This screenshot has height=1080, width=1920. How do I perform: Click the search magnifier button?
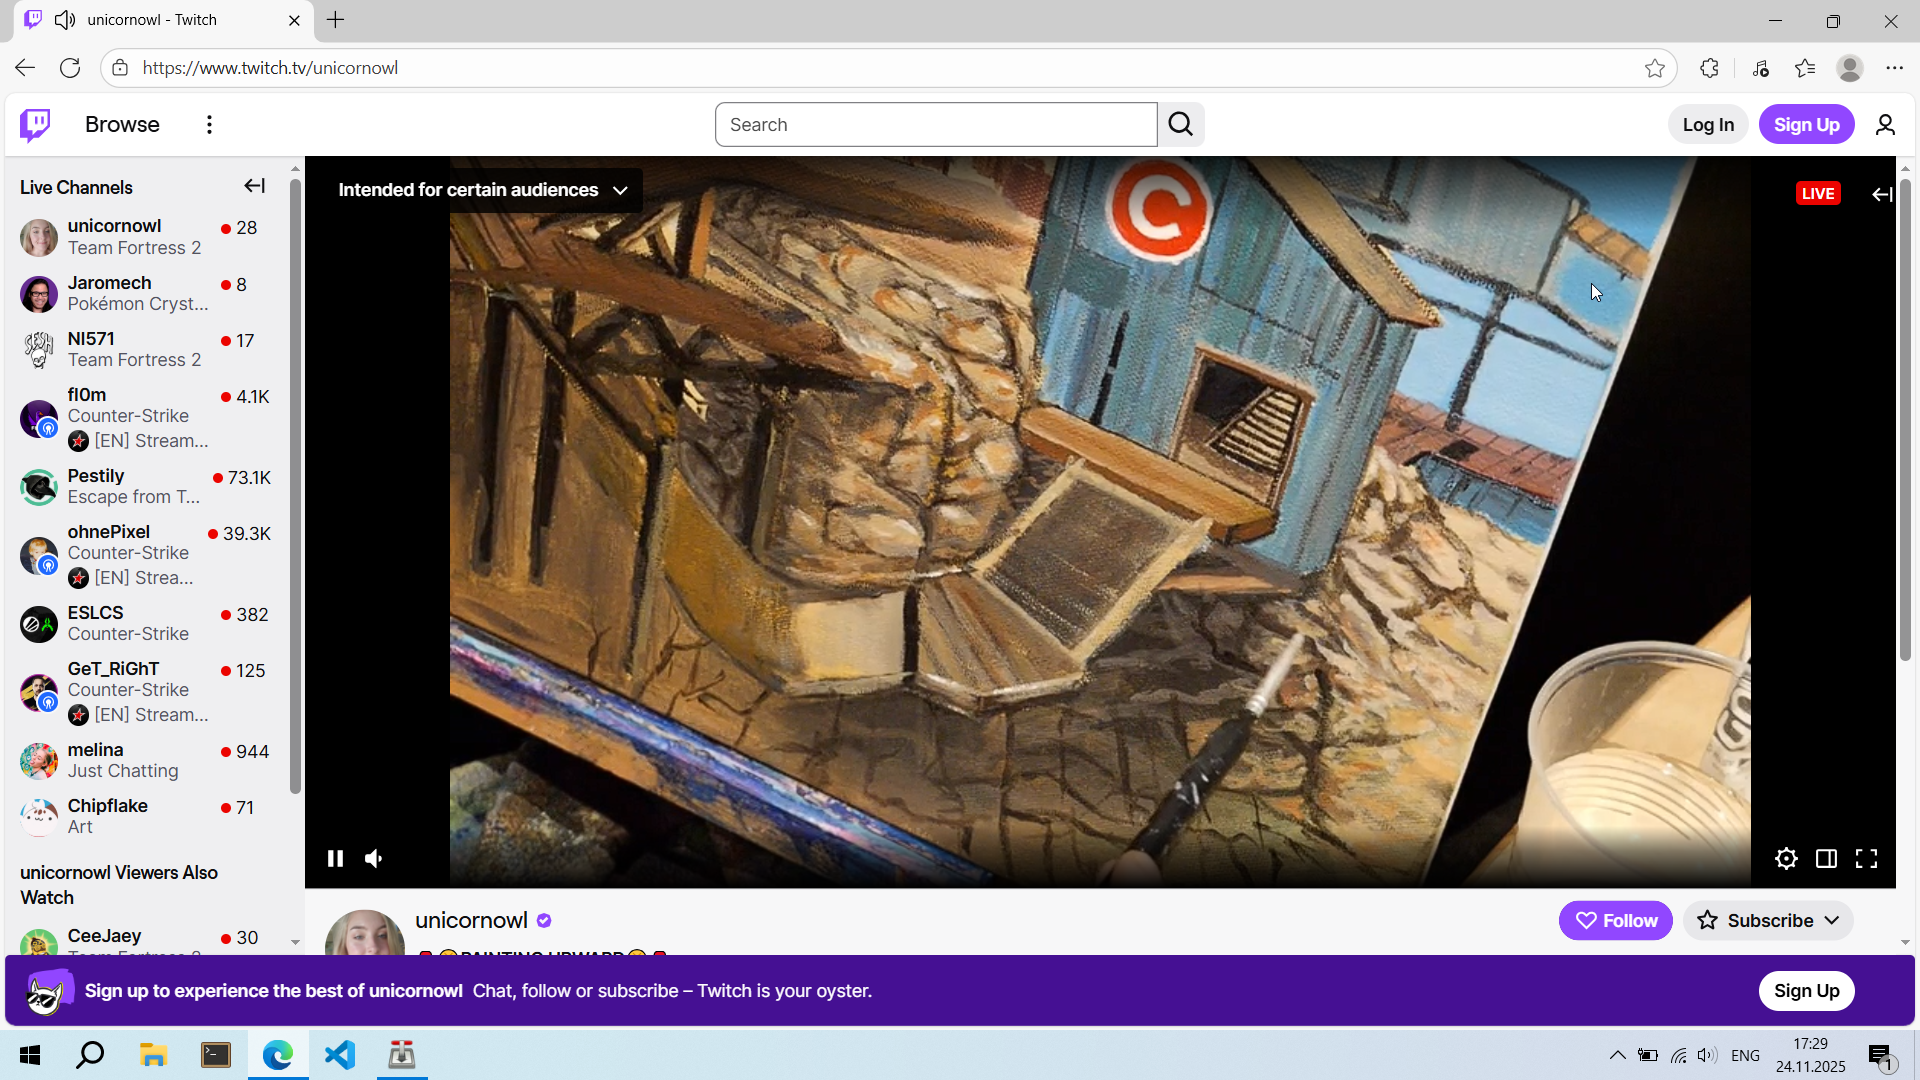click(1181, 125)
